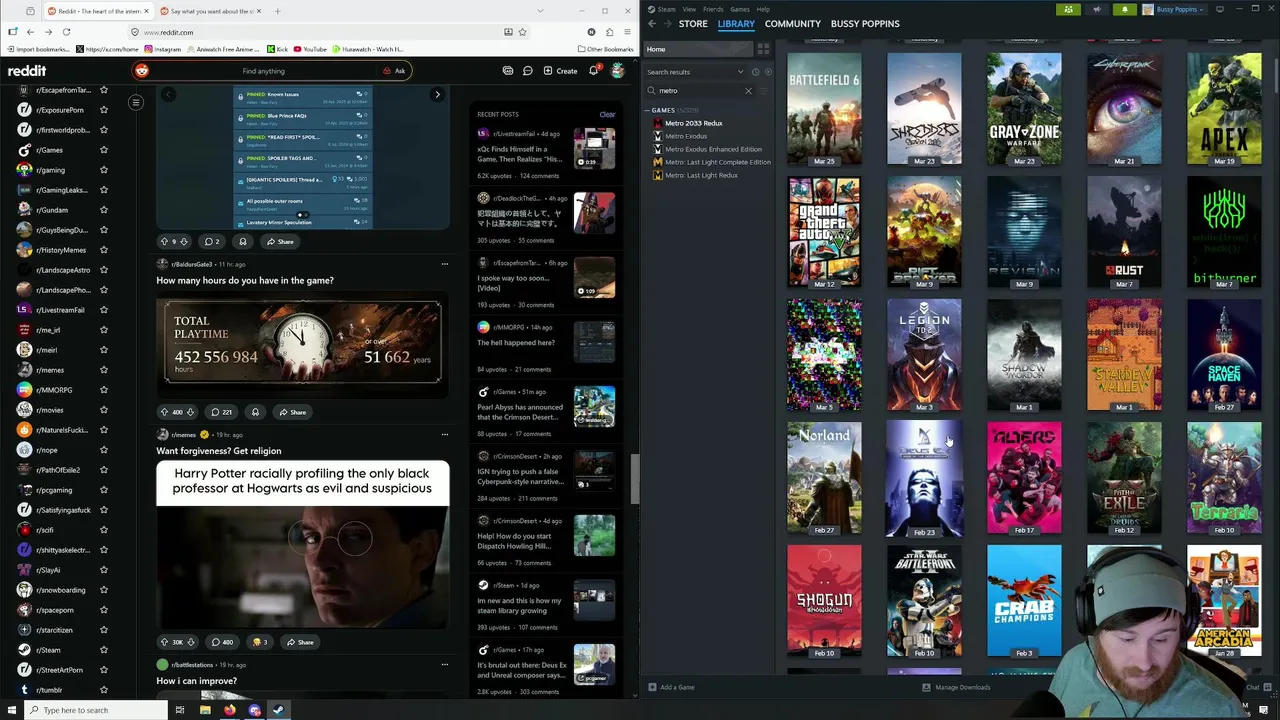Switch Steam library to grid collections view
The width and height of the screenshot is (1280, 720).
(763, 49)
